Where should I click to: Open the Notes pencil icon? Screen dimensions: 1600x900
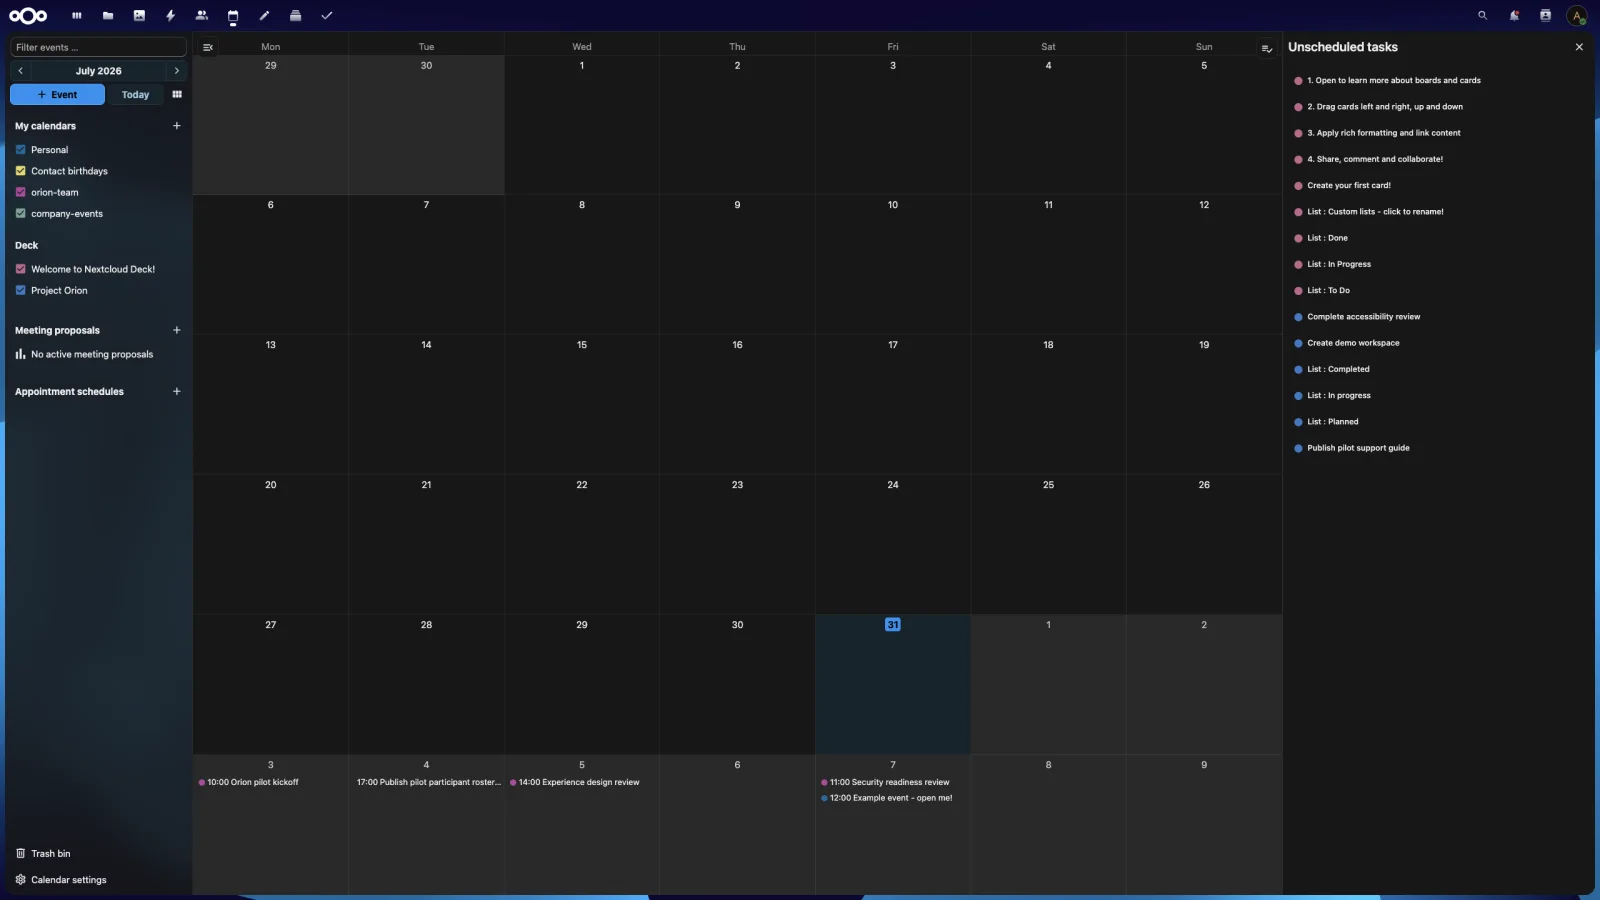264,15
